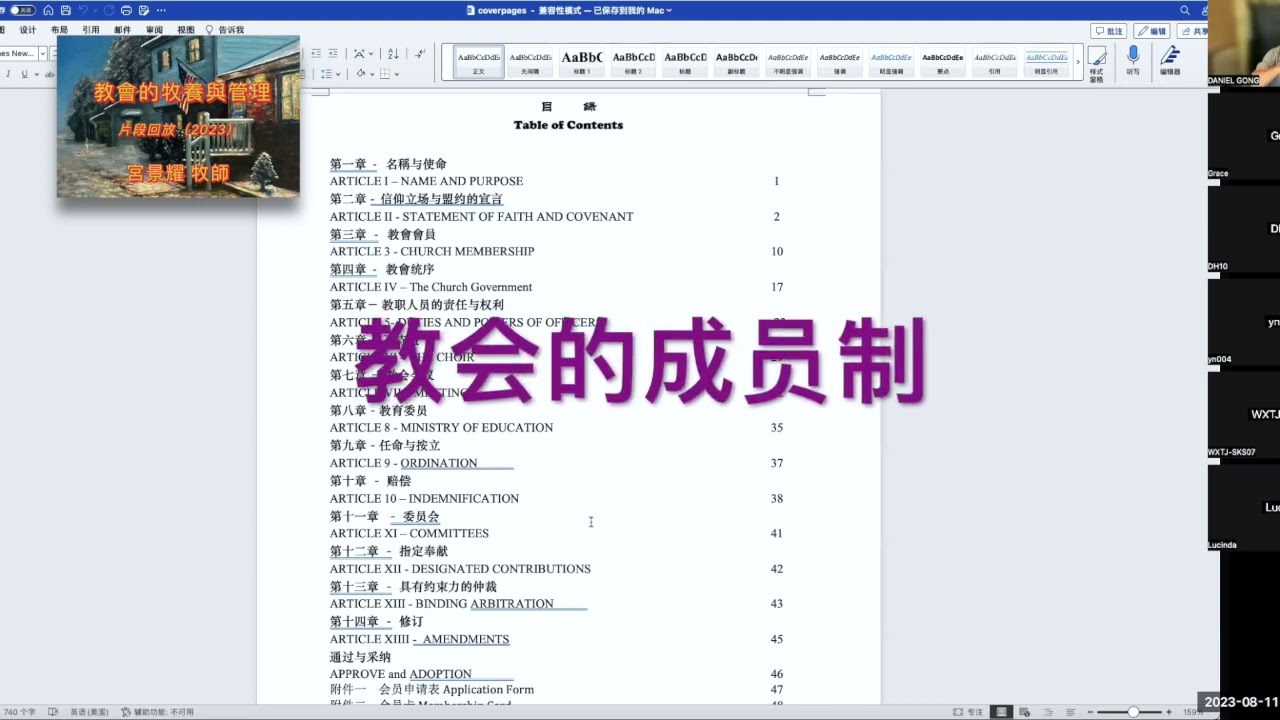Toggle underline formatting
Screen dimensions: 1280x720
[x=24, y=74]
